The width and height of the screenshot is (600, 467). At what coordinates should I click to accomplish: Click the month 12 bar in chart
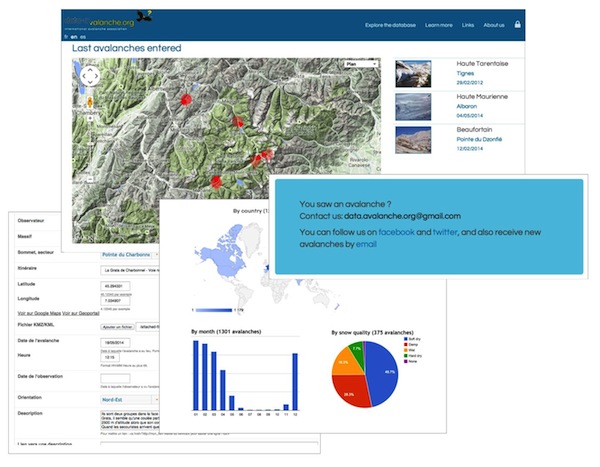tap(295, 382)
